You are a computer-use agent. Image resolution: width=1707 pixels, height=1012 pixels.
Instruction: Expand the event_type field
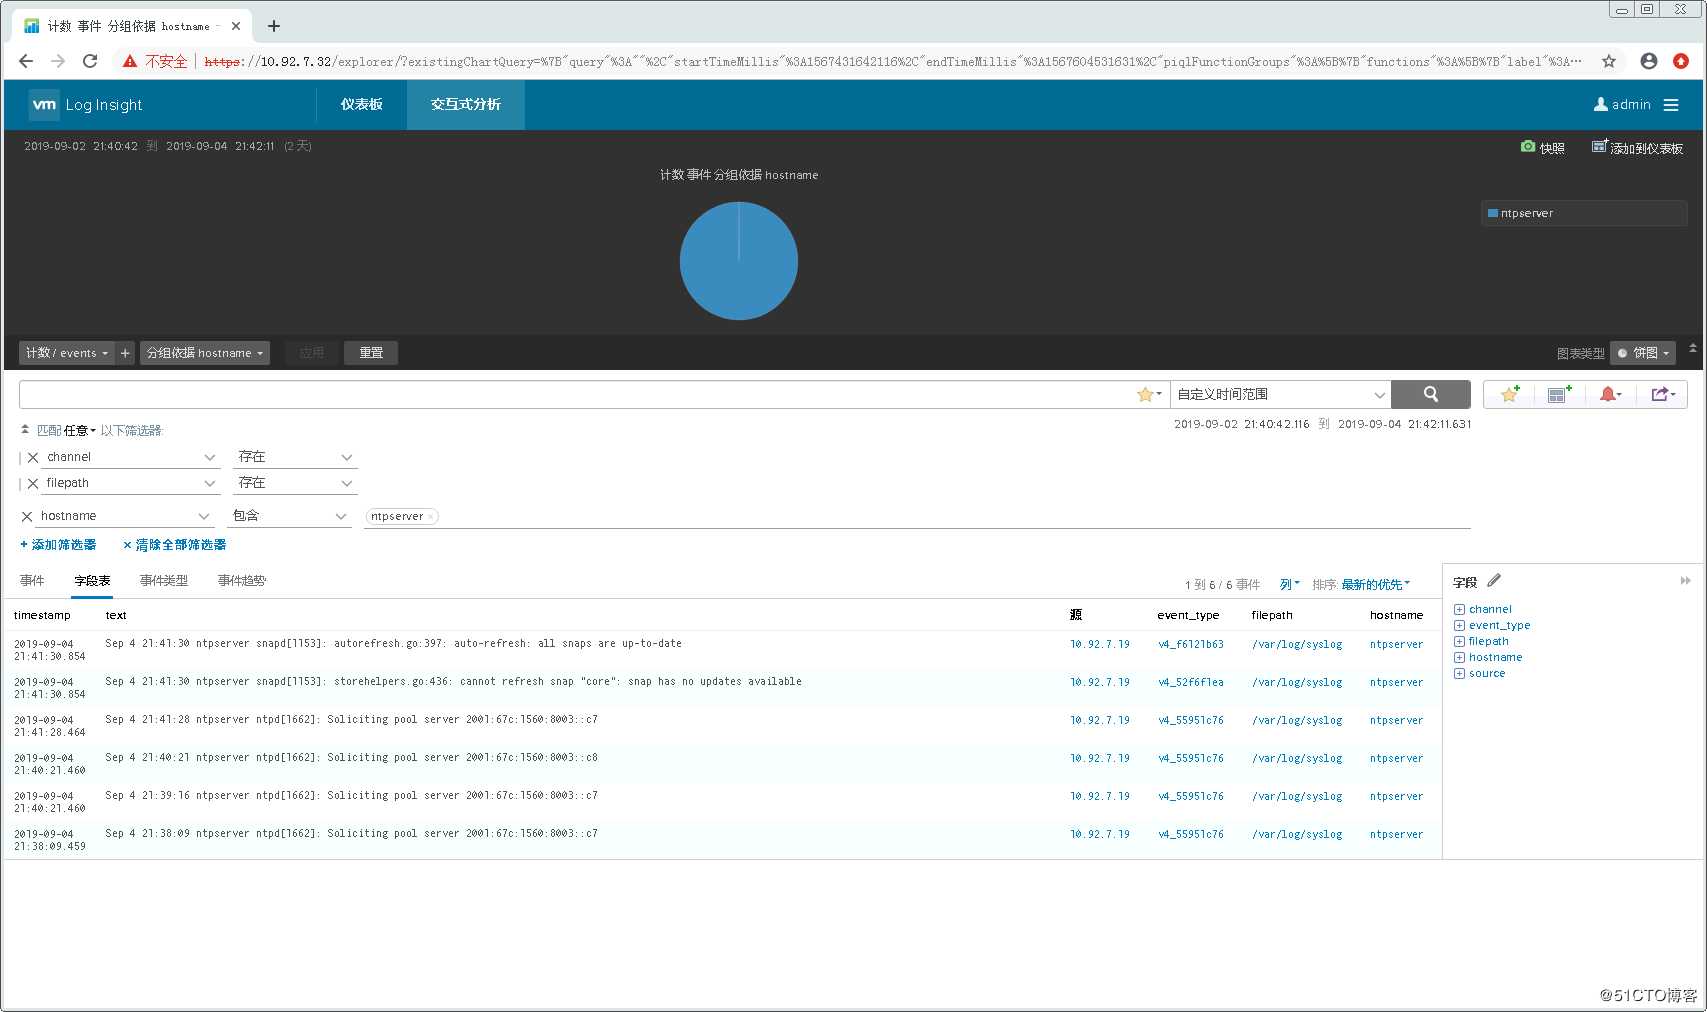click(x=1459, y=626)
